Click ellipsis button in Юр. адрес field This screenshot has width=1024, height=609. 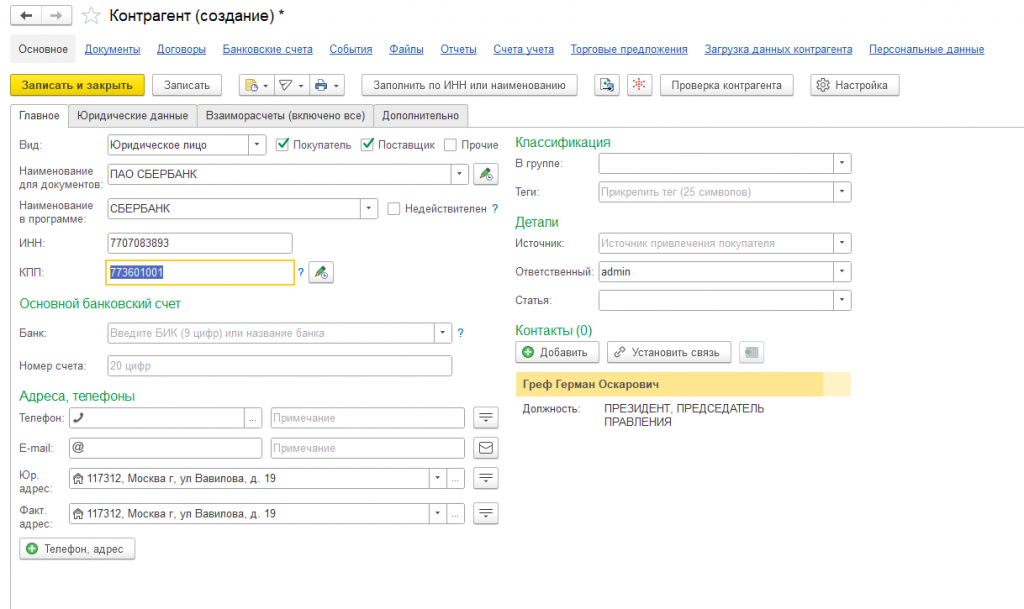click(x=455, y=478)
